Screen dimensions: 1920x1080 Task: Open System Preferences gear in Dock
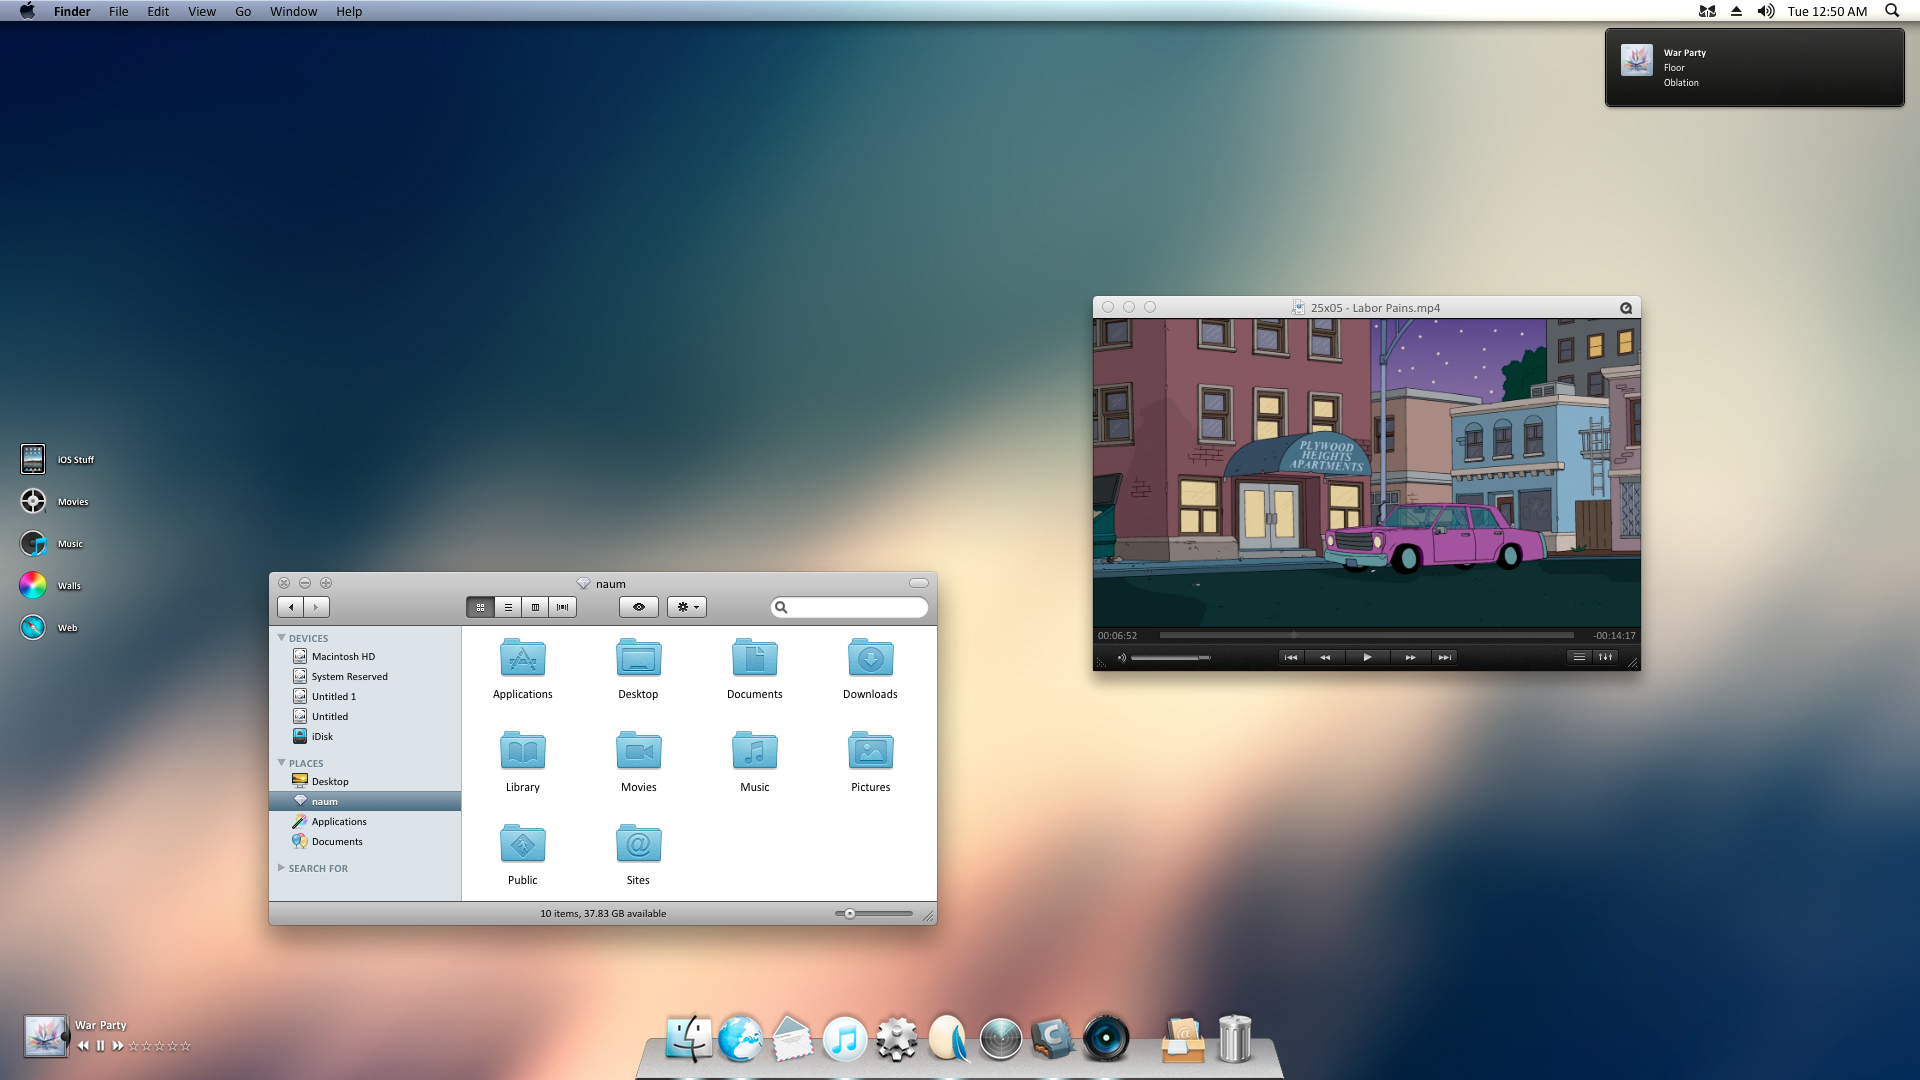point(897,1038)
